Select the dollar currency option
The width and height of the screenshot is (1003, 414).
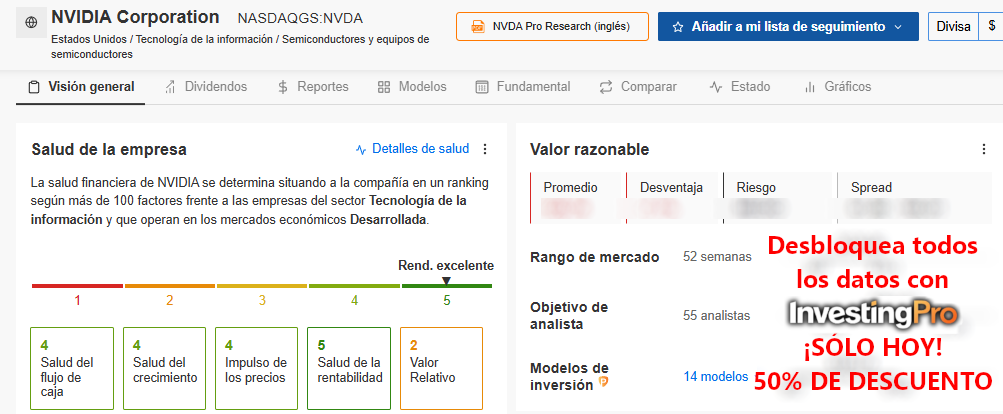(991, 27)
